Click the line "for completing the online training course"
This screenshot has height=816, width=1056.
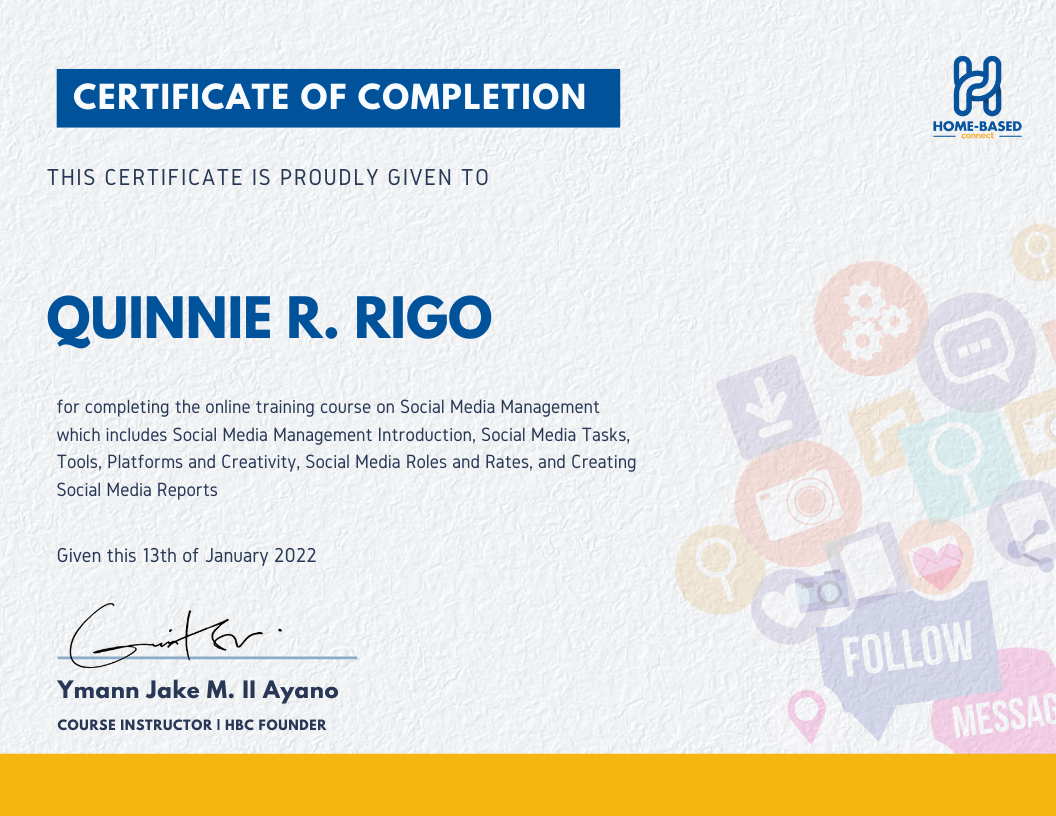click(x=328, y=407)
